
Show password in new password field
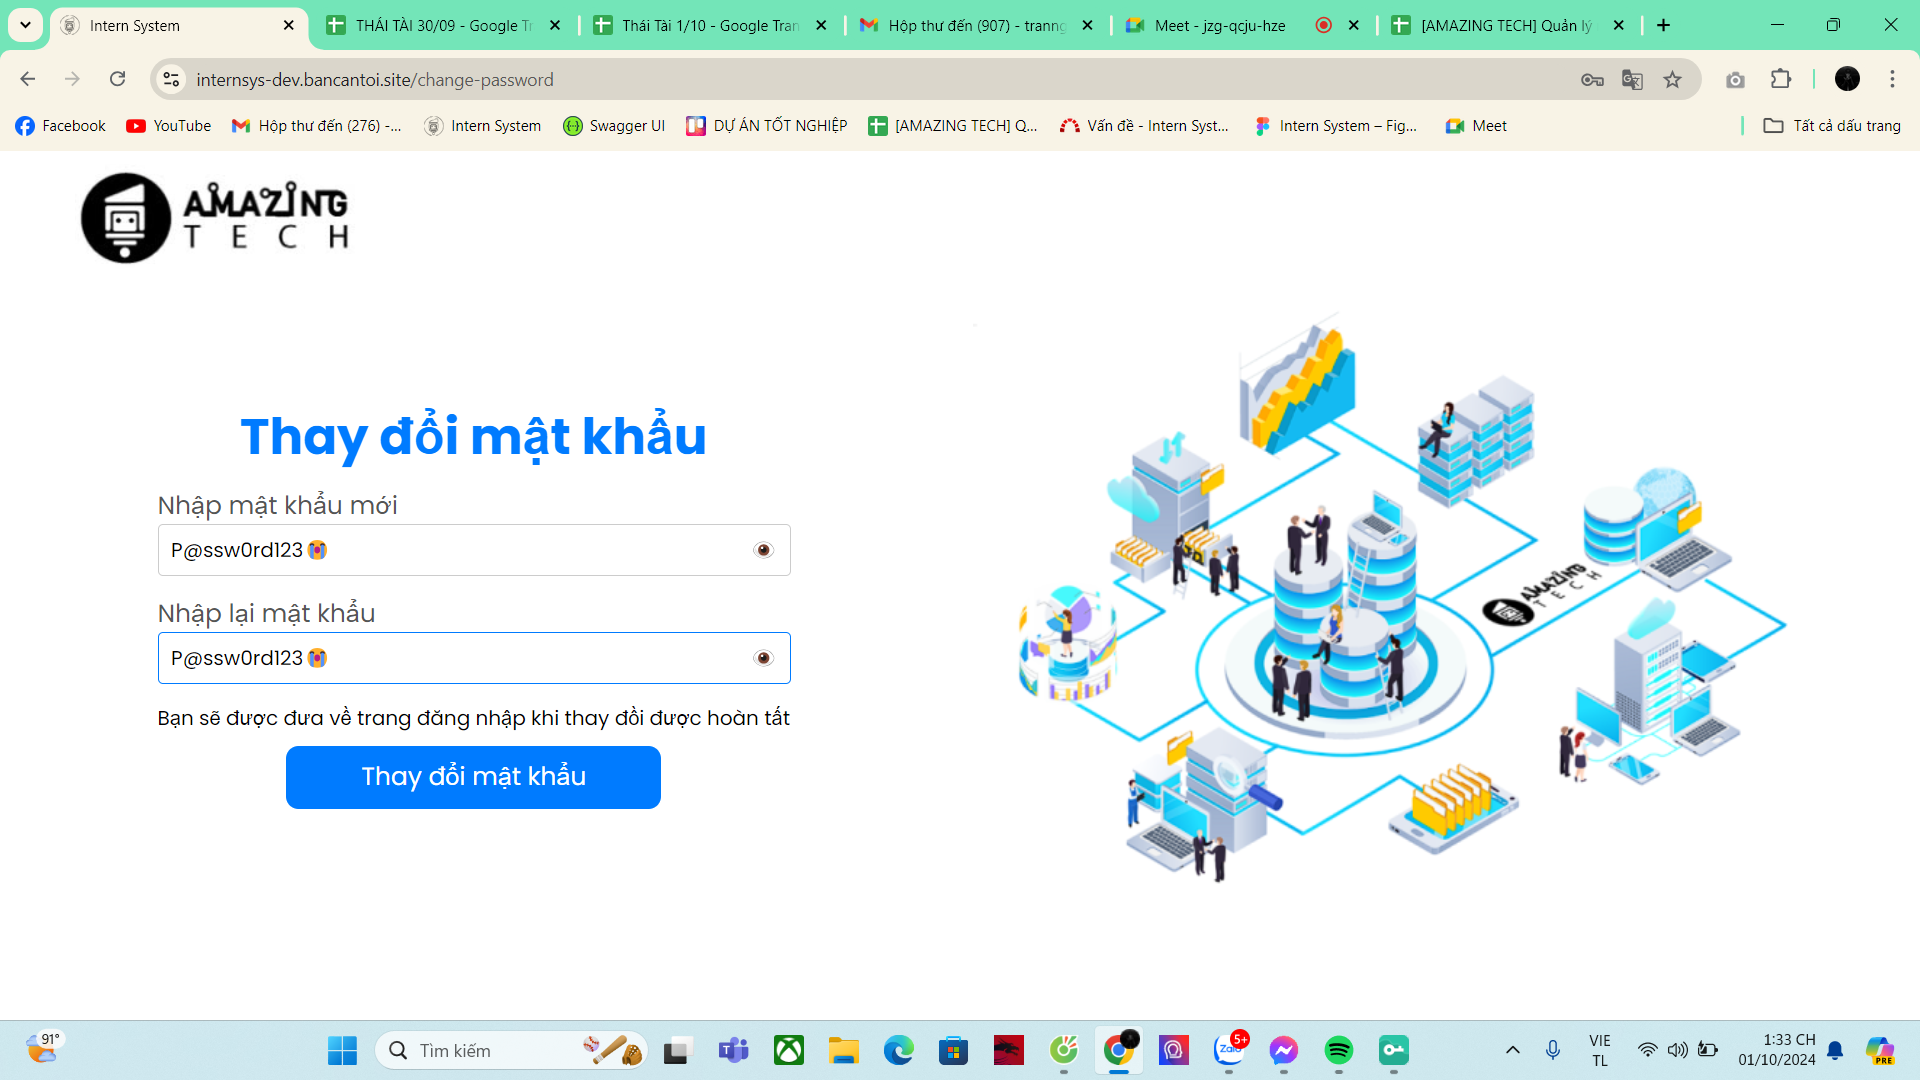(x=764, y=550)
